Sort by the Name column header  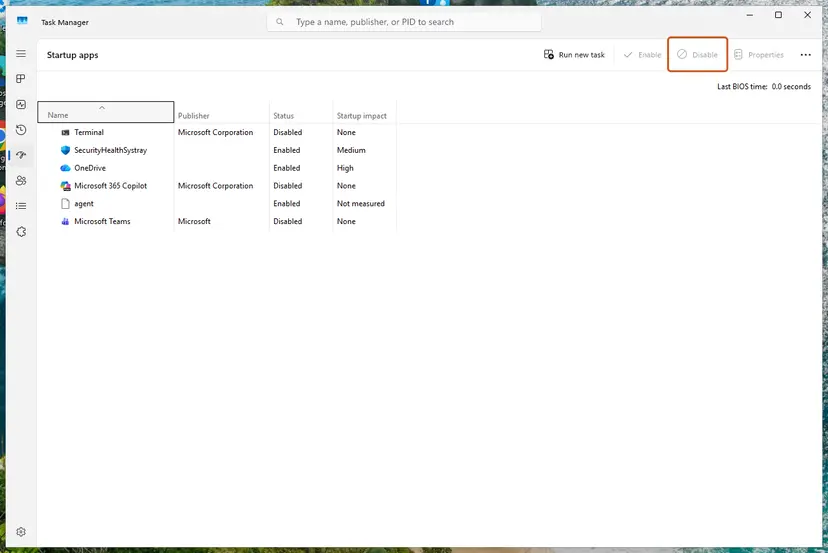pos(106,112)
